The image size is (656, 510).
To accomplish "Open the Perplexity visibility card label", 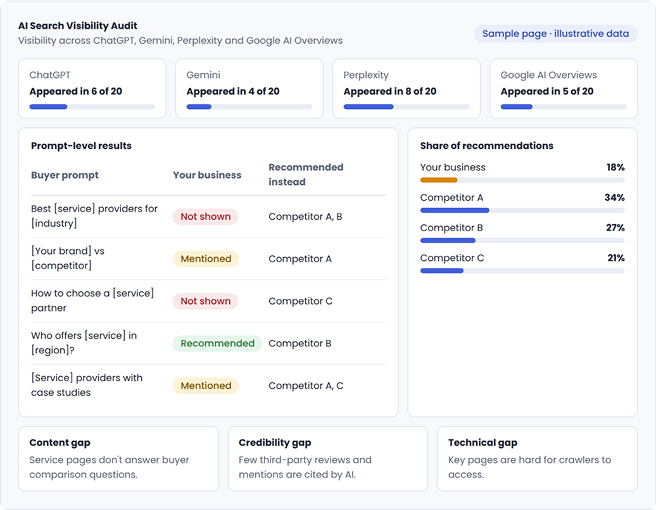I will pyautogui.click(x=366, y=75).
